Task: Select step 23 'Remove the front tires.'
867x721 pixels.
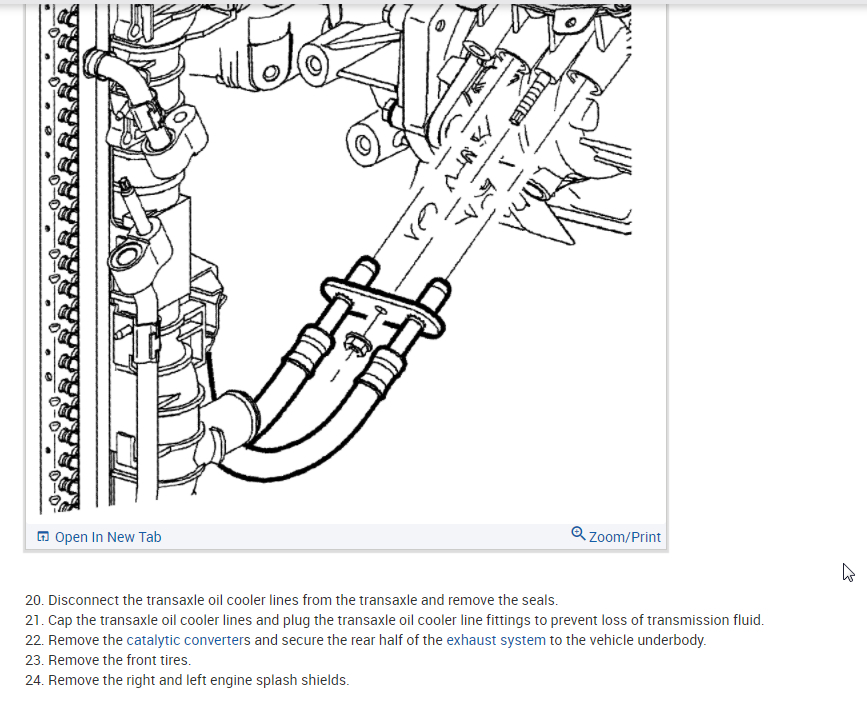Action: coord(119,660)
